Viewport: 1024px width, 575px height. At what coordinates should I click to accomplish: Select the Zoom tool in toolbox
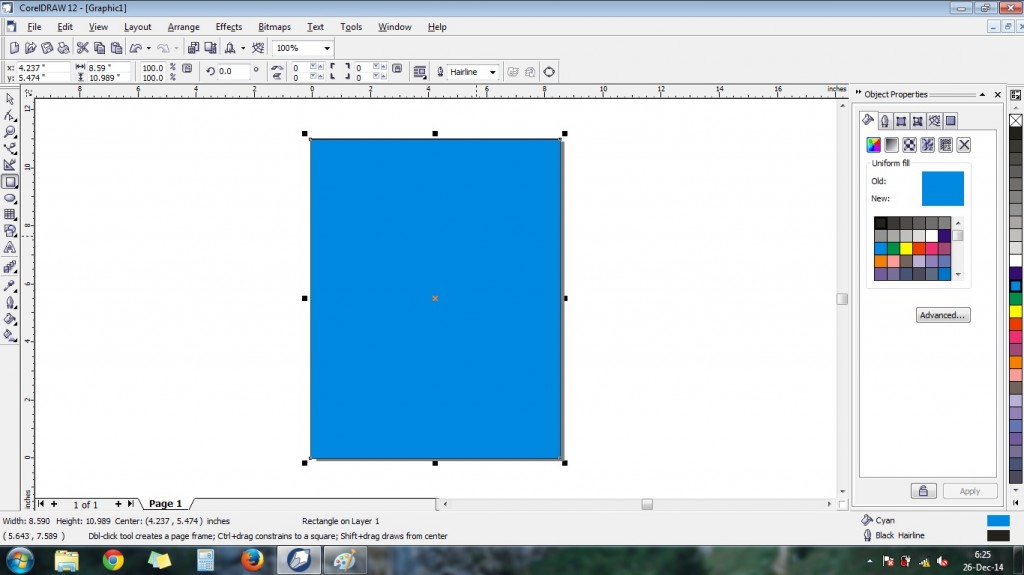[10, 132]
